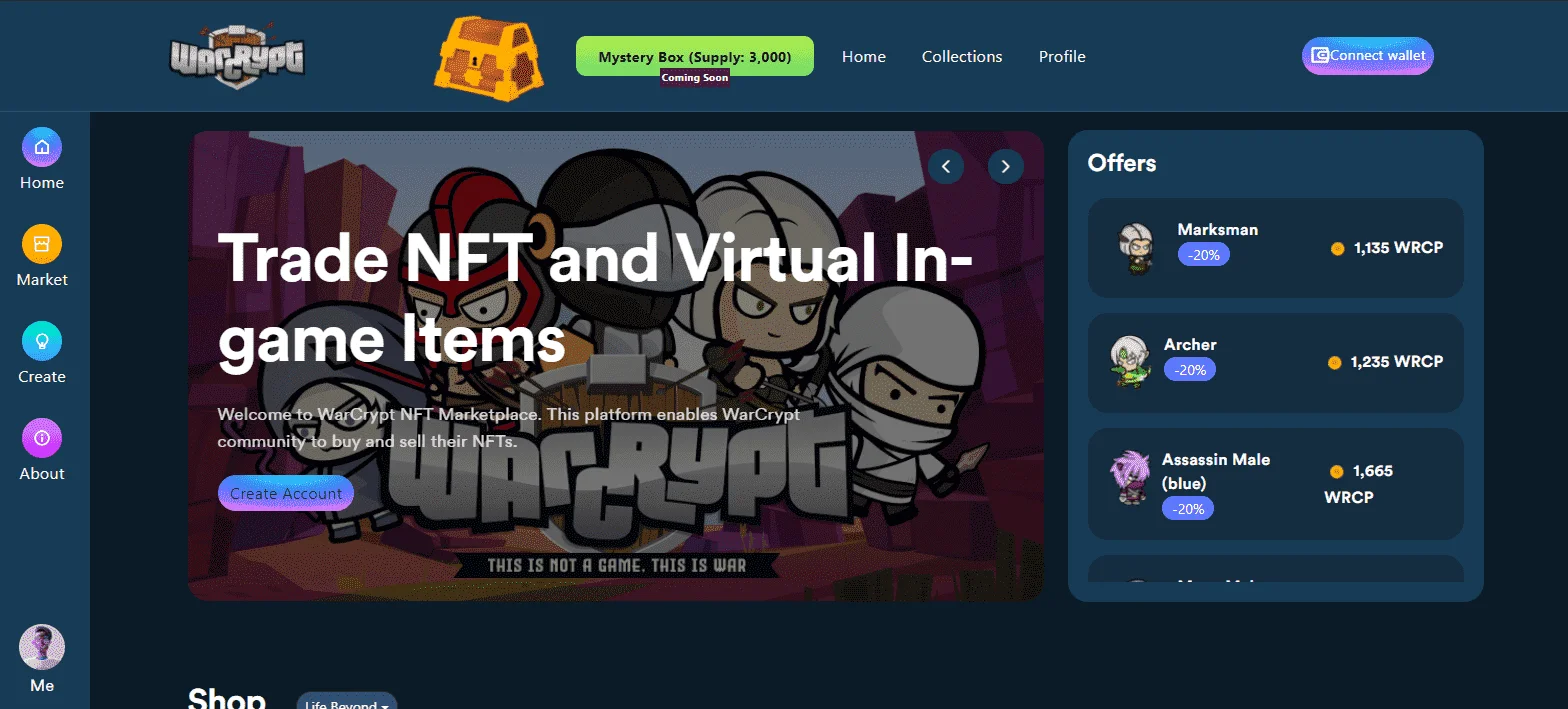Click the treasure chest mystery box icon
1568x709 pixels.
pos(489,58)
